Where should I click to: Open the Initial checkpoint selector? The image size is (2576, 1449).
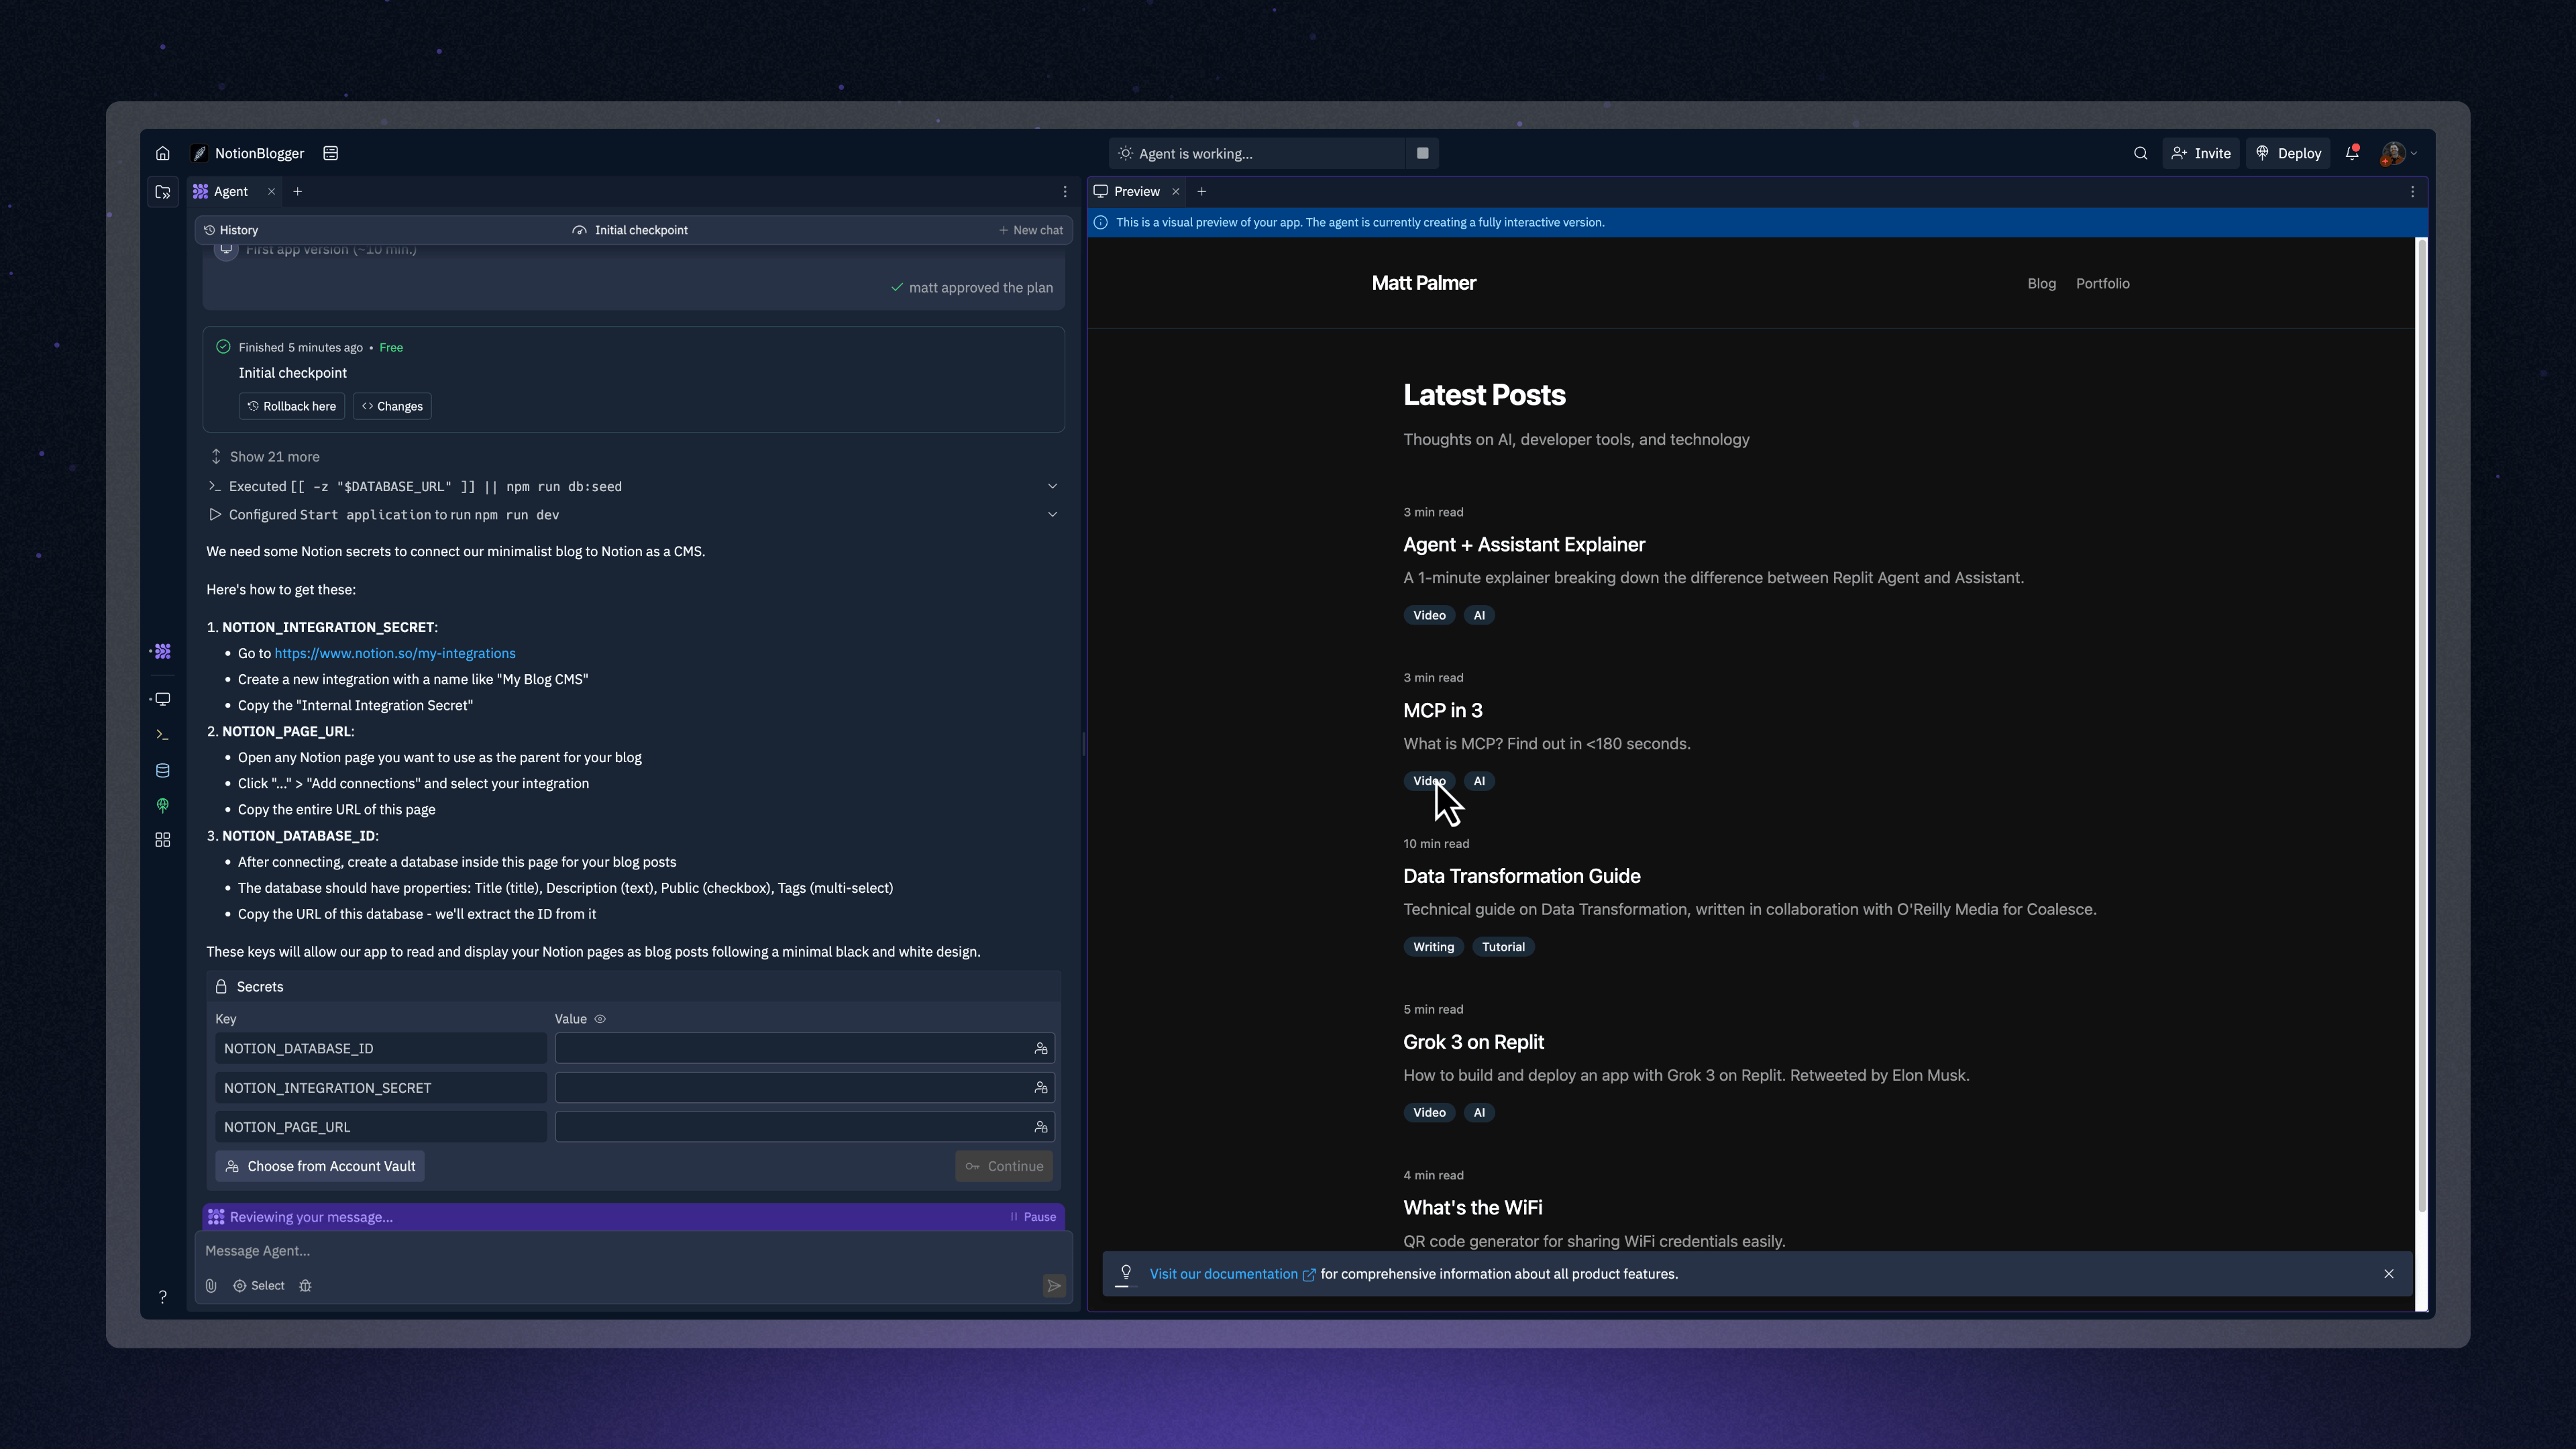630,230
